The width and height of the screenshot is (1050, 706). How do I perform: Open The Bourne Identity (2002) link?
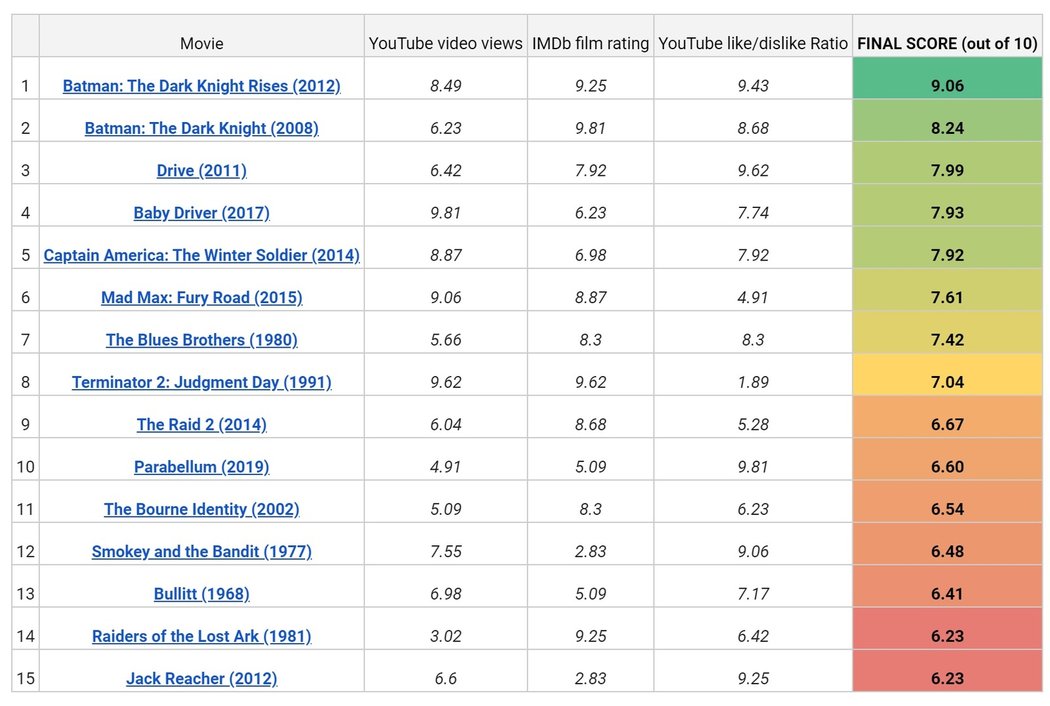(201, 509)
